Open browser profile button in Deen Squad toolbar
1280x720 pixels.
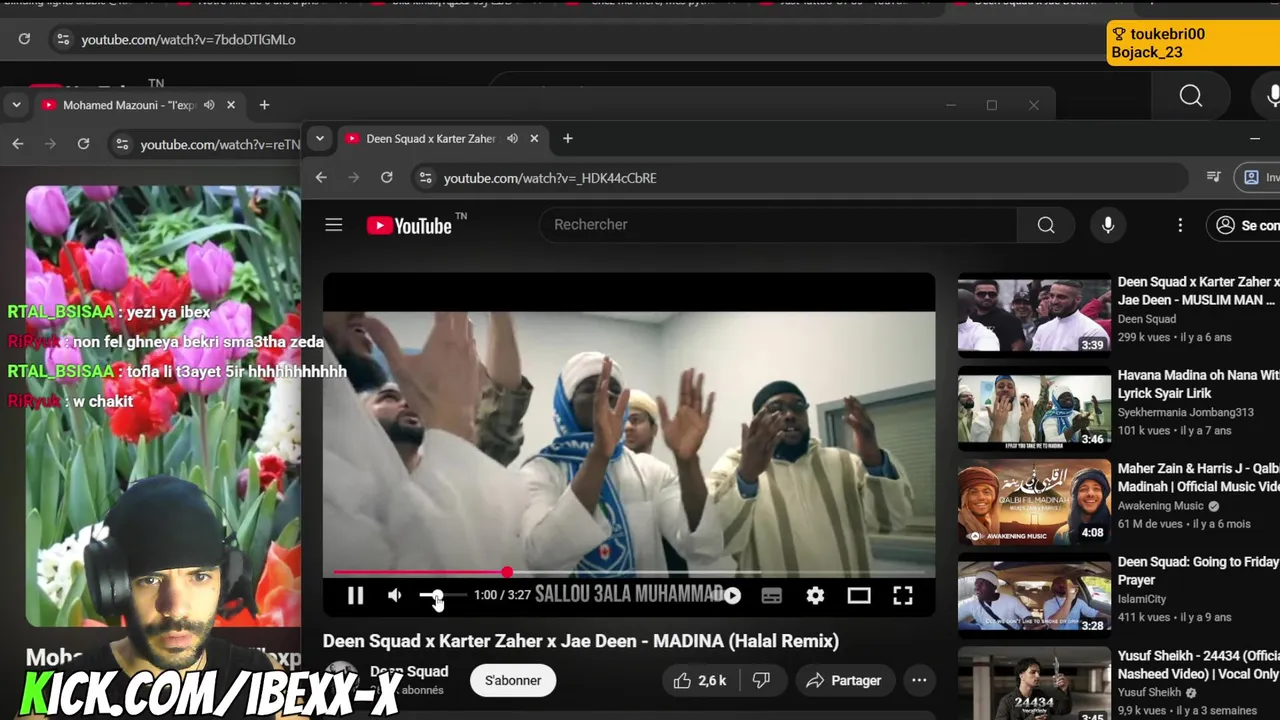pos(1258,177)
